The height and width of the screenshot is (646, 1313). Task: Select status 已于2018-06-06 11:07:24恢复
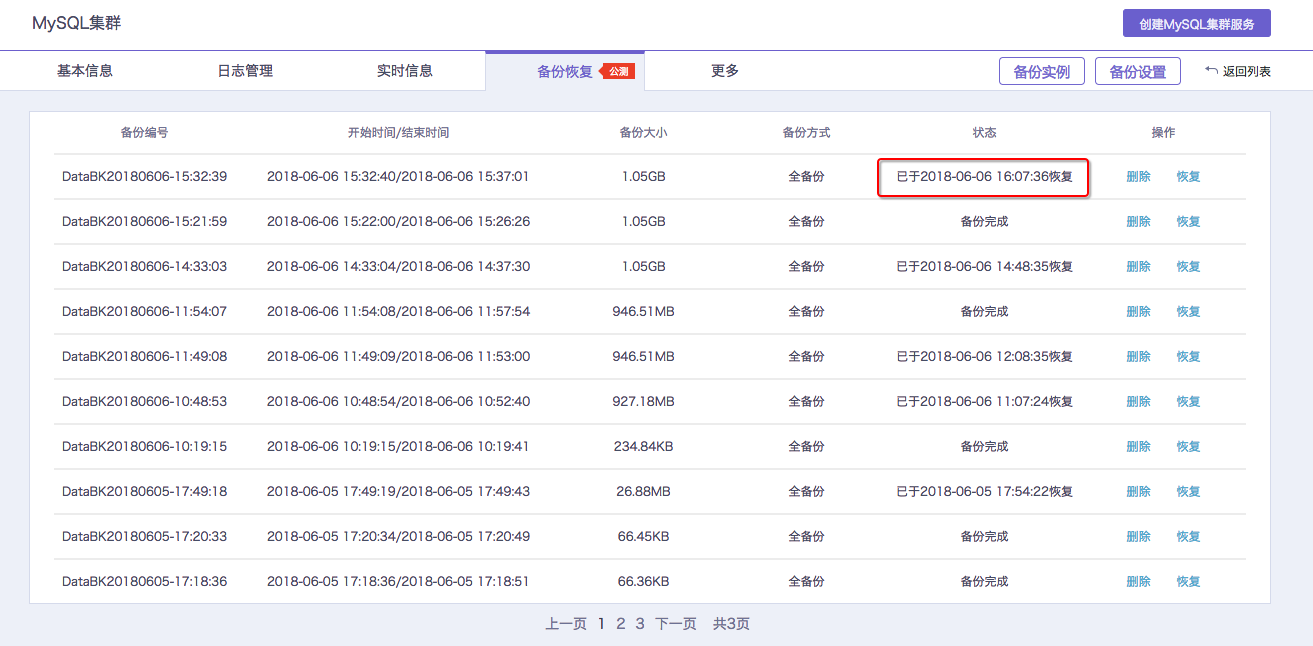click(x=985, y=402)
